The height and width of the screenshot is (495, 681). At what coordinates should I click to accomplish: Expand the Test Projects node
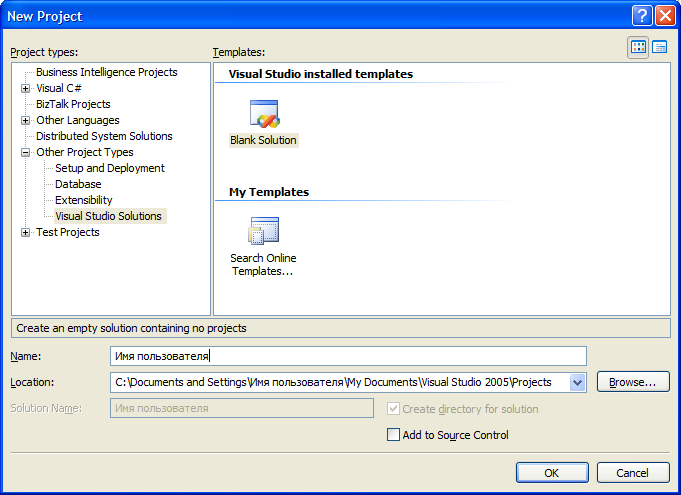(x=26, y=233)
